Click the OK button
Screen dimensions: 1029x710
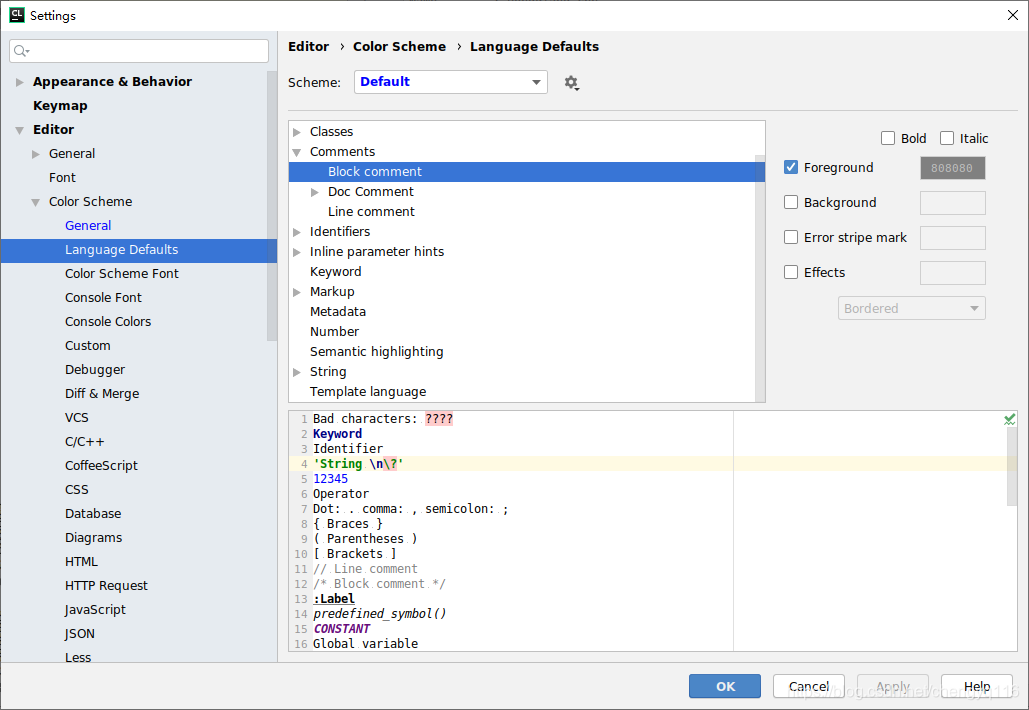724,686
